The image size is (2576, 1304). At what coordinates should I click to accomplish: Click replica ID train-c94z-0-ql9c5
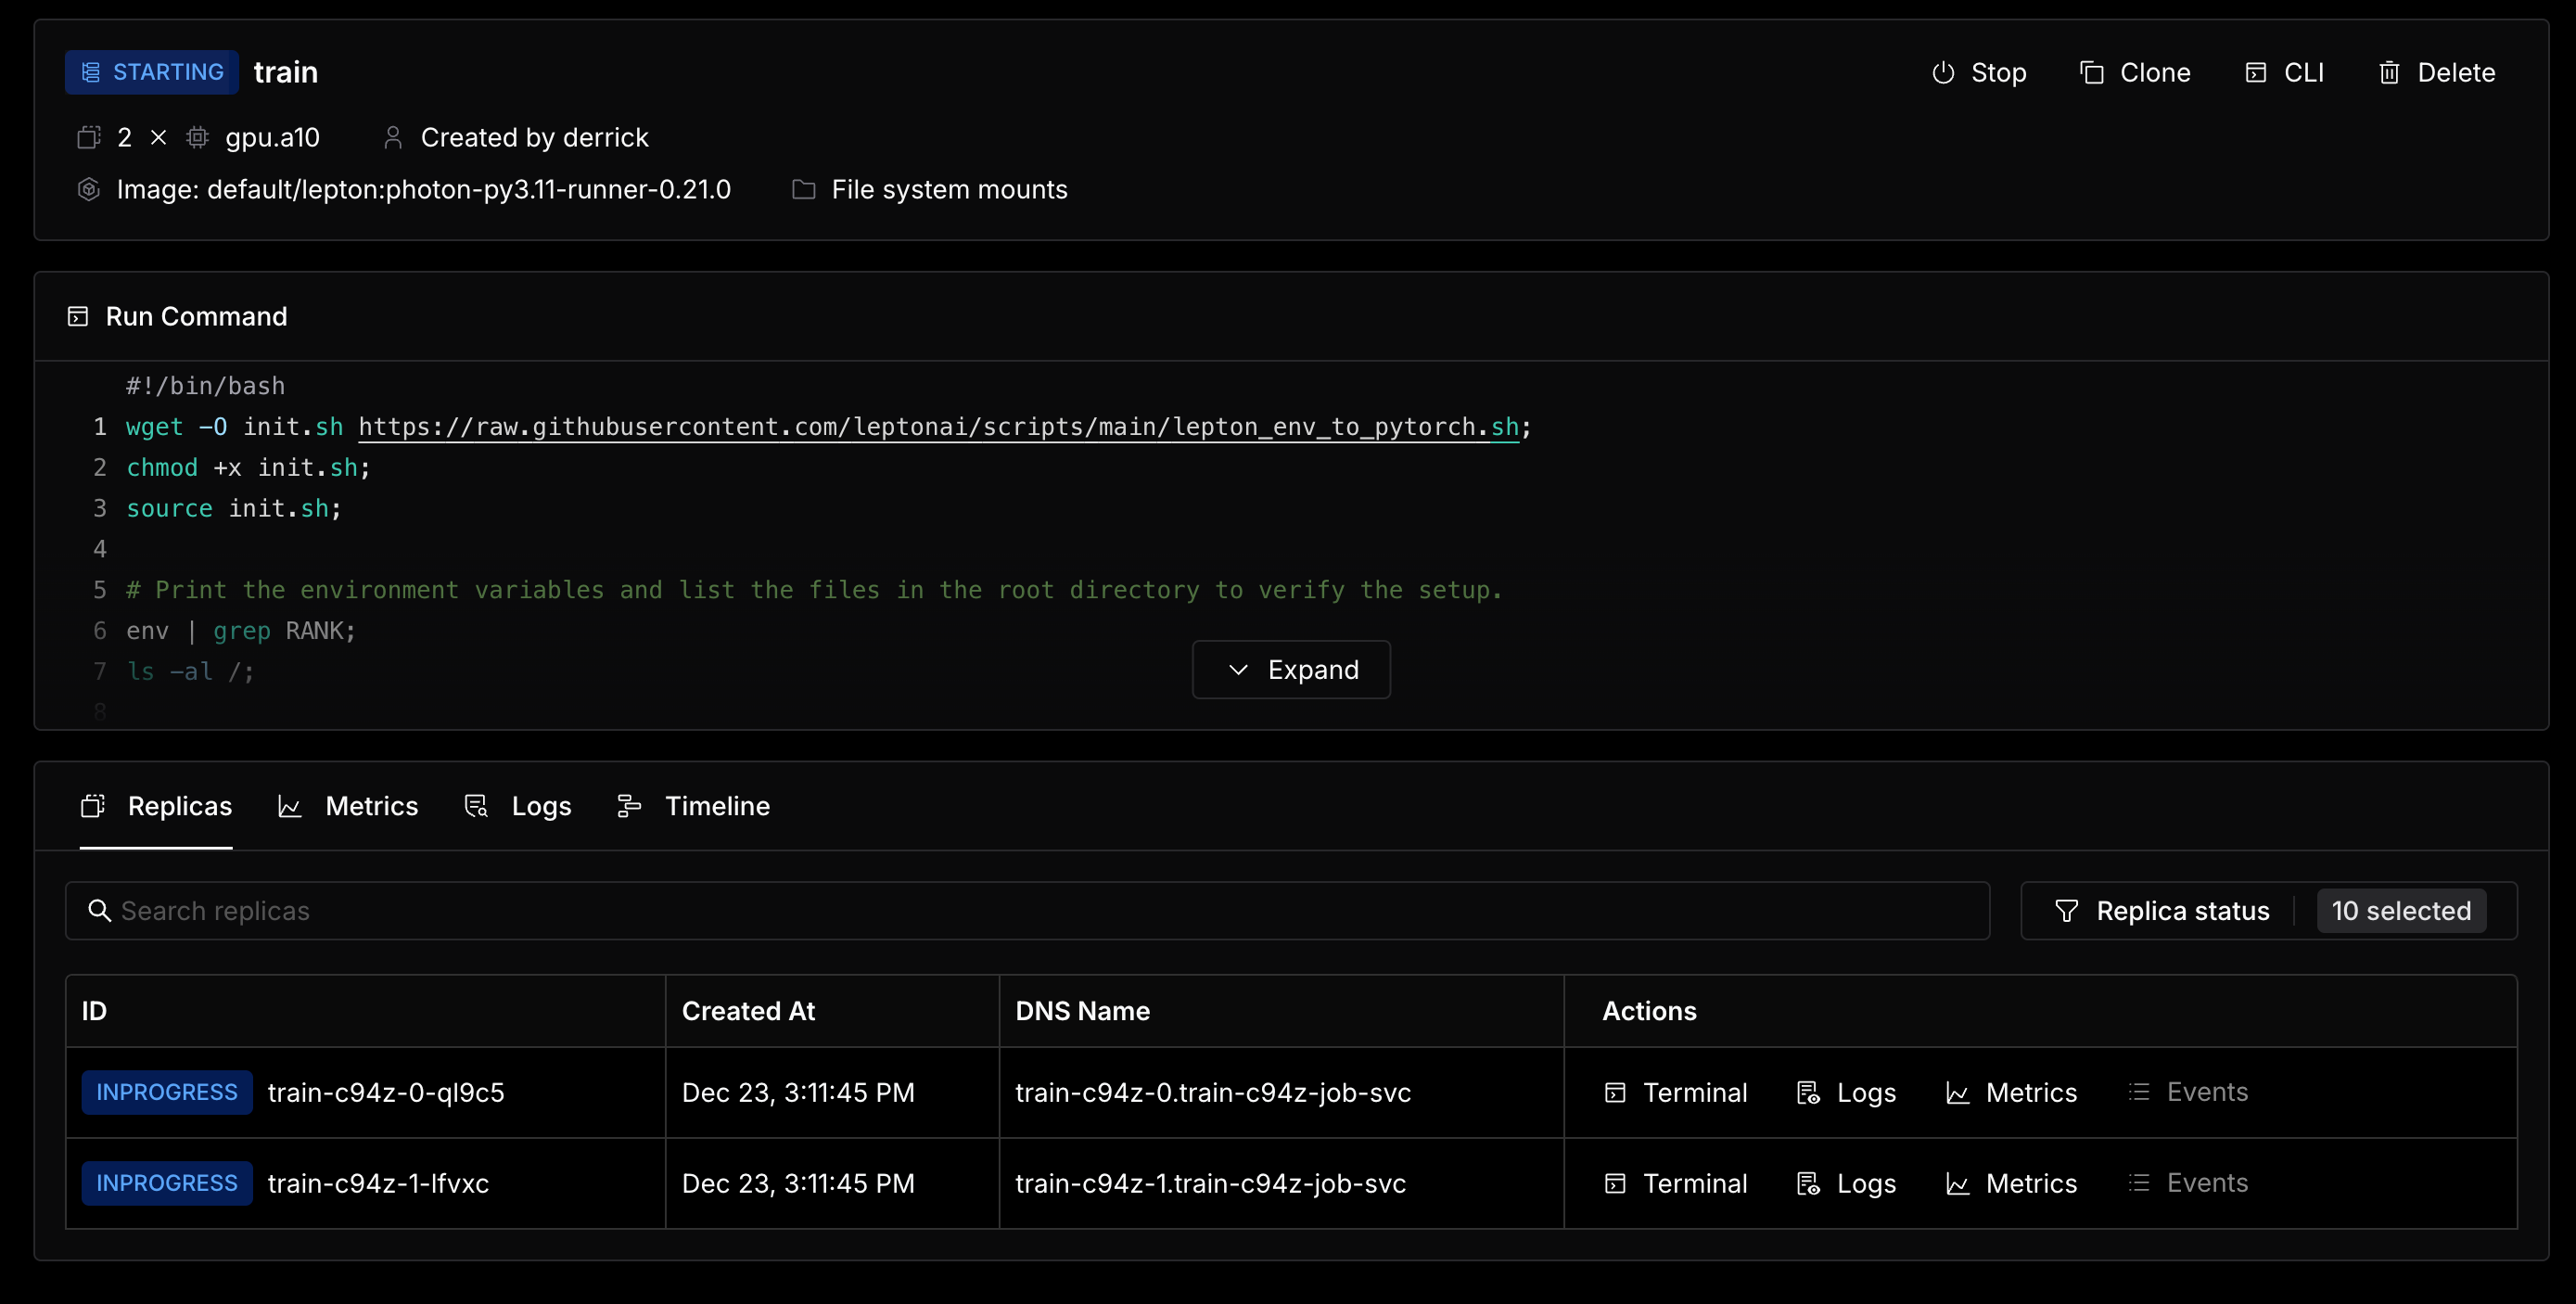click(386, 1092)
